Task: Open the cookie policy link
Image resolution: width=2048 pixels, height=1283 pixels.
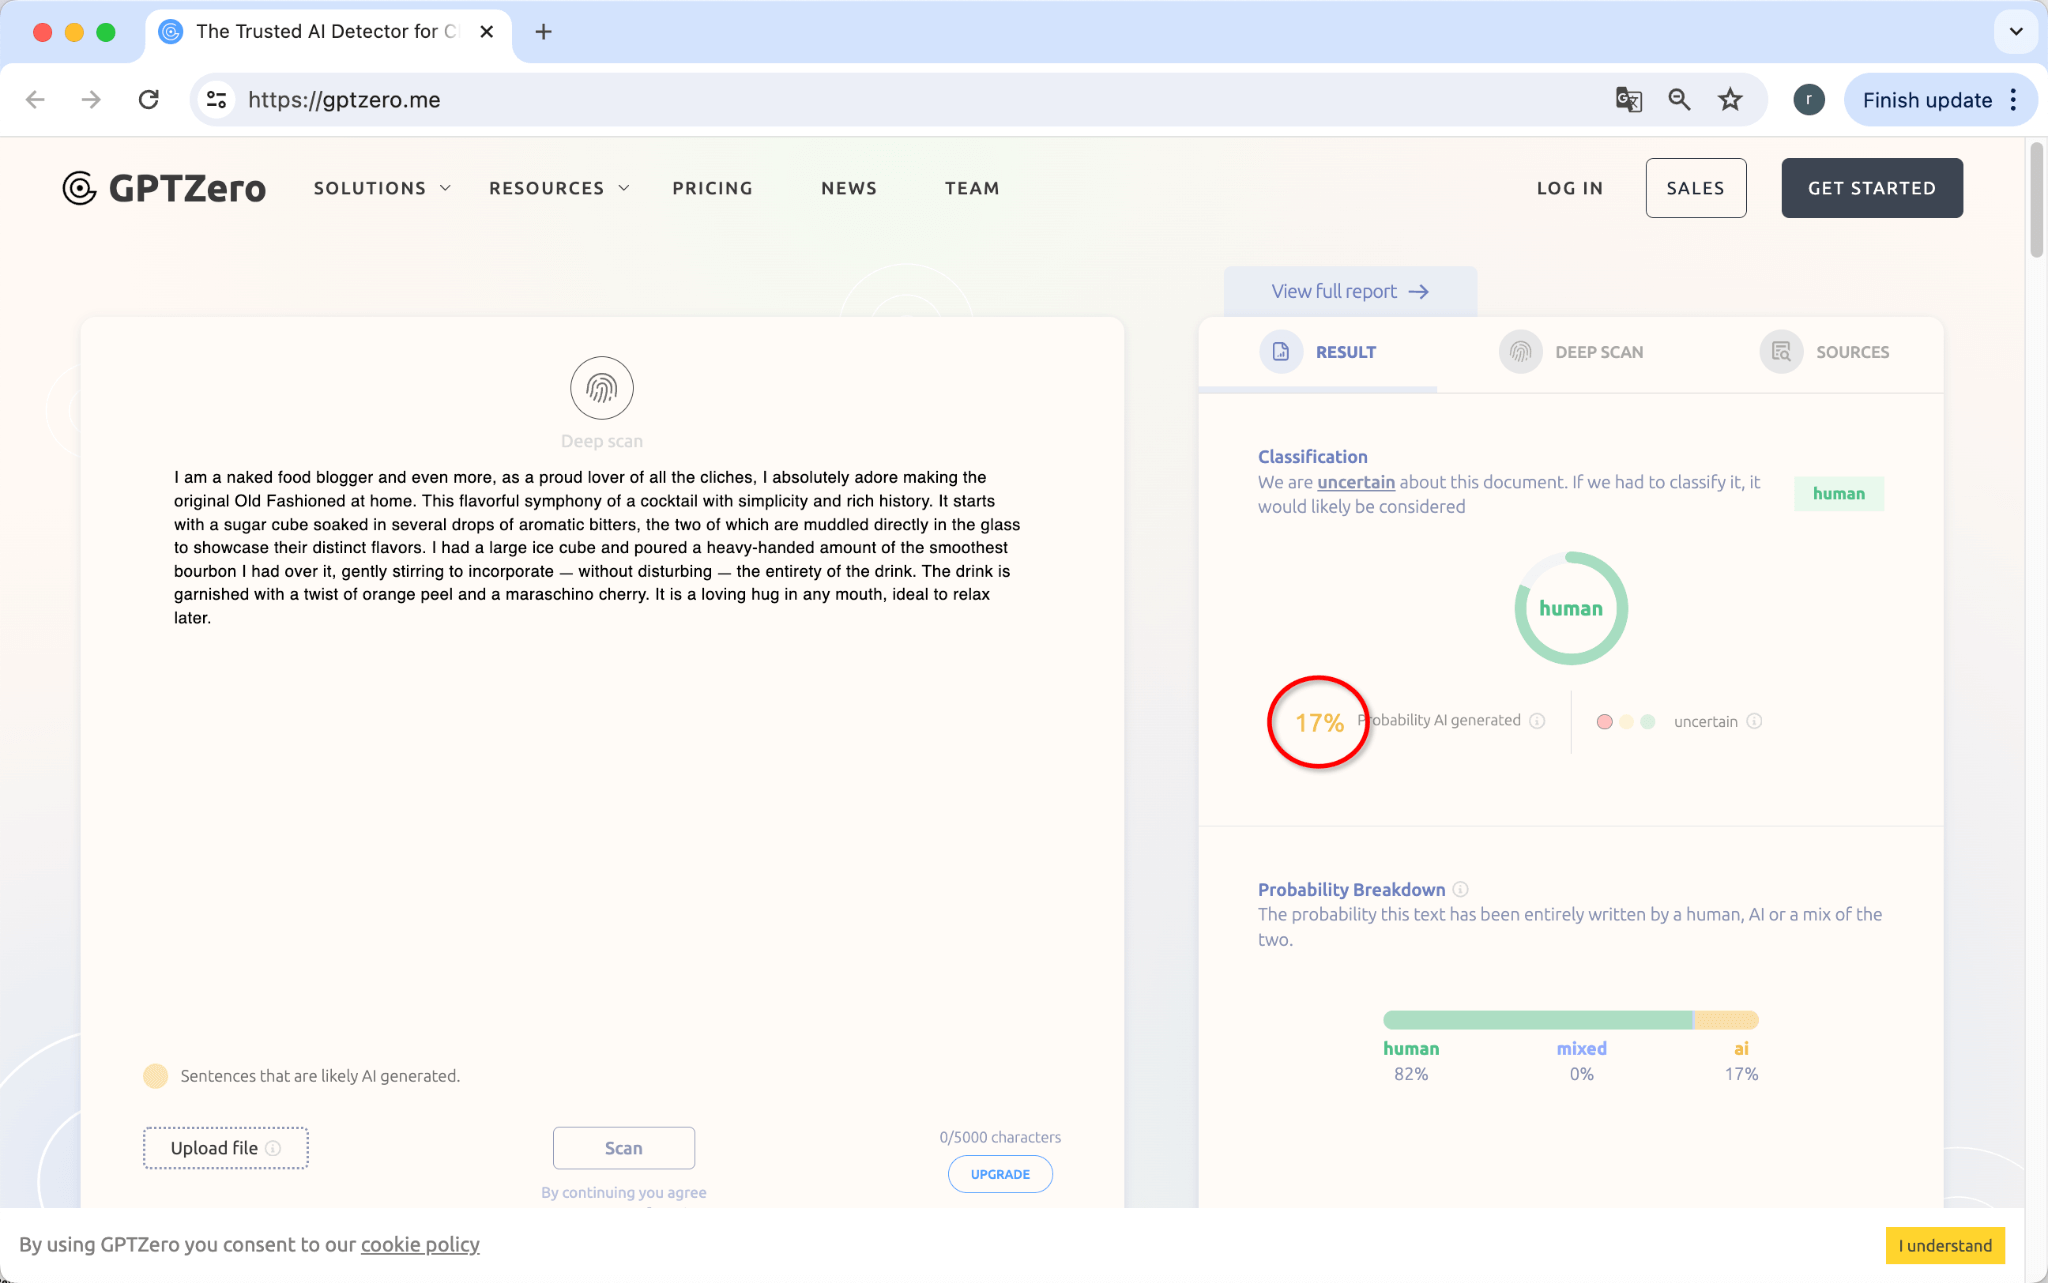Action: (x=420, y=1245)
